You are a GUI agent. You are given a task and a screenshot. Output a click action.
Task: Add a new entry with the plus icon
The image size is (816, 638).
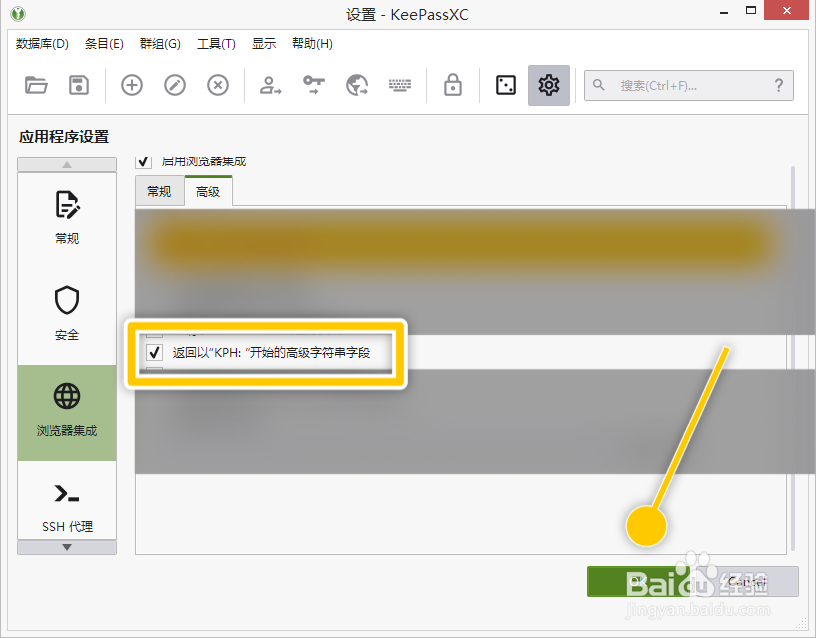[x=131, y=85]
